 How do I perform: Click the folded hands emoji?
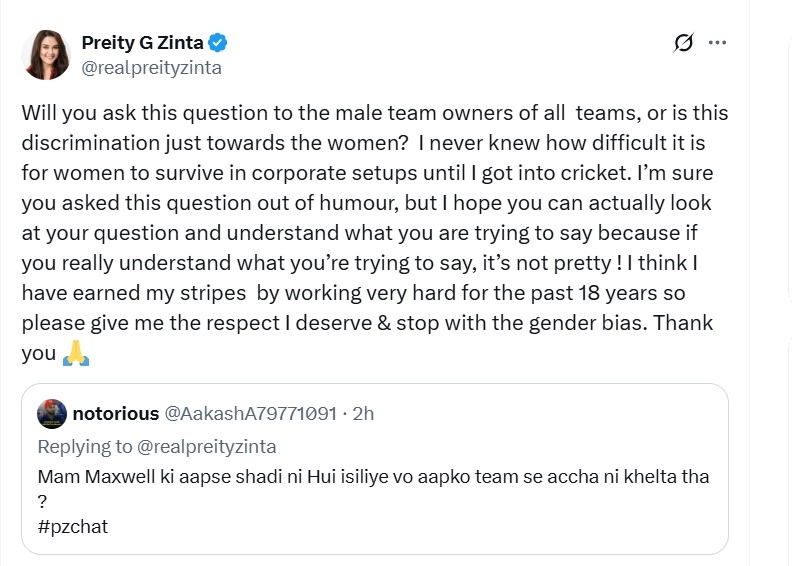(x=77, y=353)
